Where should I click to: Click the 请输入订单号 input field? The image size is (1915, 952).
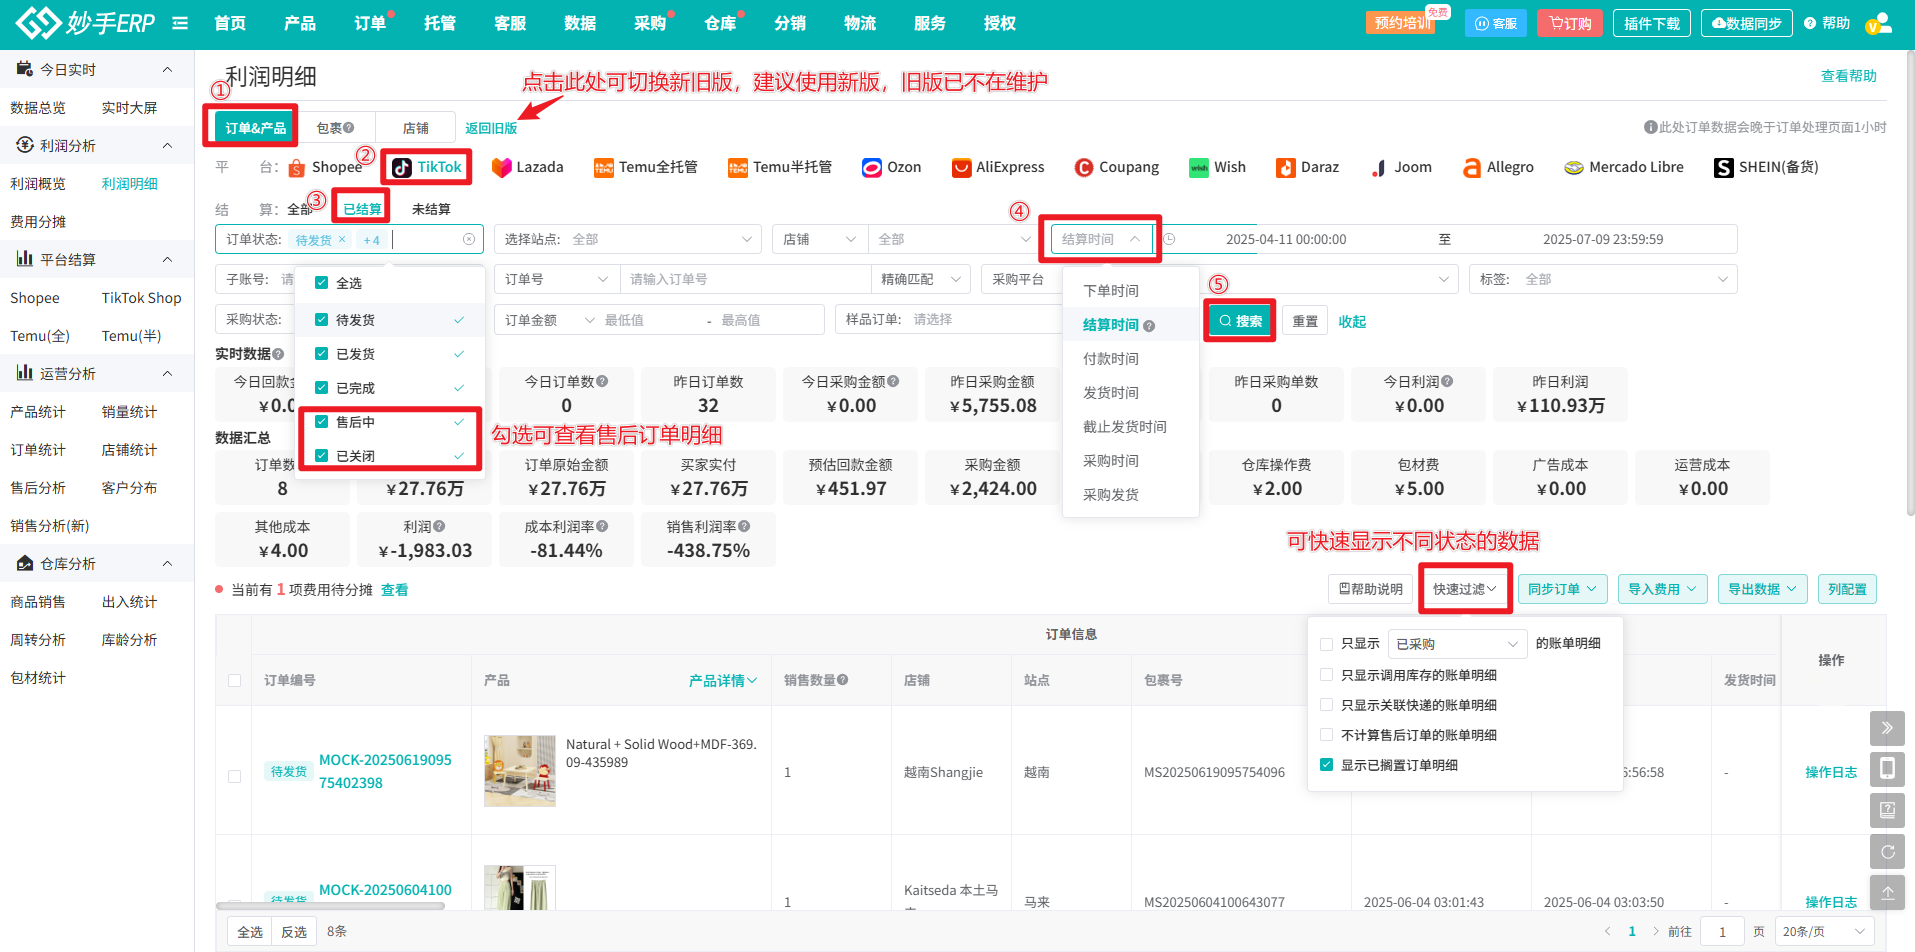pyautogui.click(x=745, y=279)
